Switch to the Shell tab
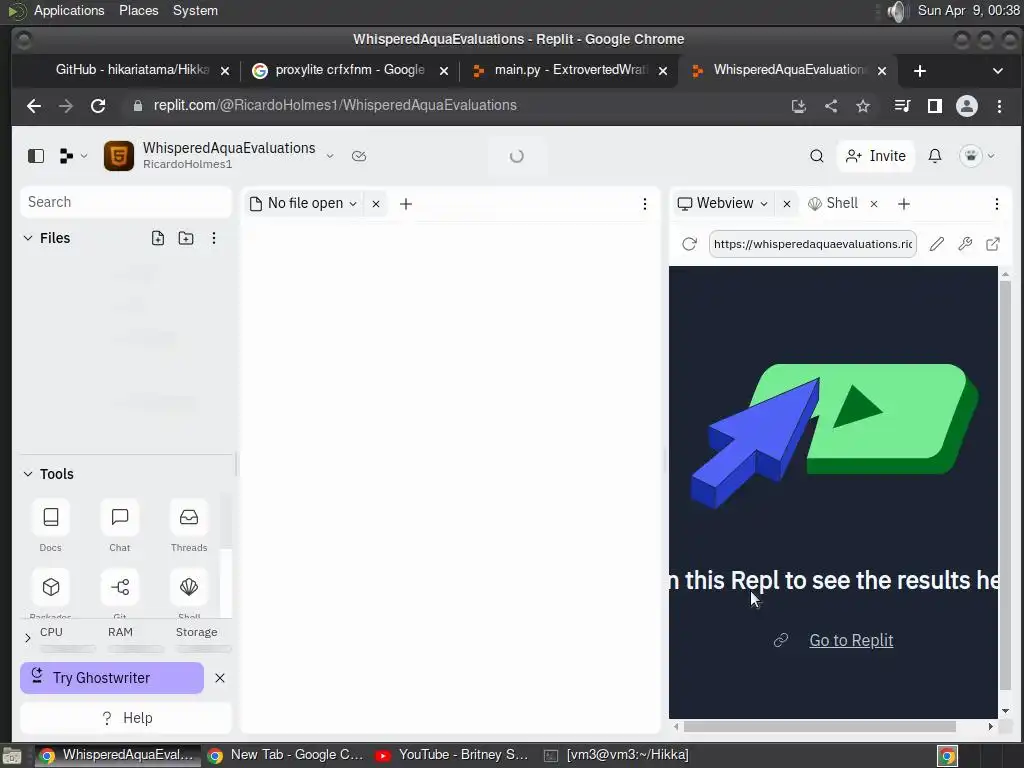The width and height of the screenshot is (1024, 768). tap(833, 204)
